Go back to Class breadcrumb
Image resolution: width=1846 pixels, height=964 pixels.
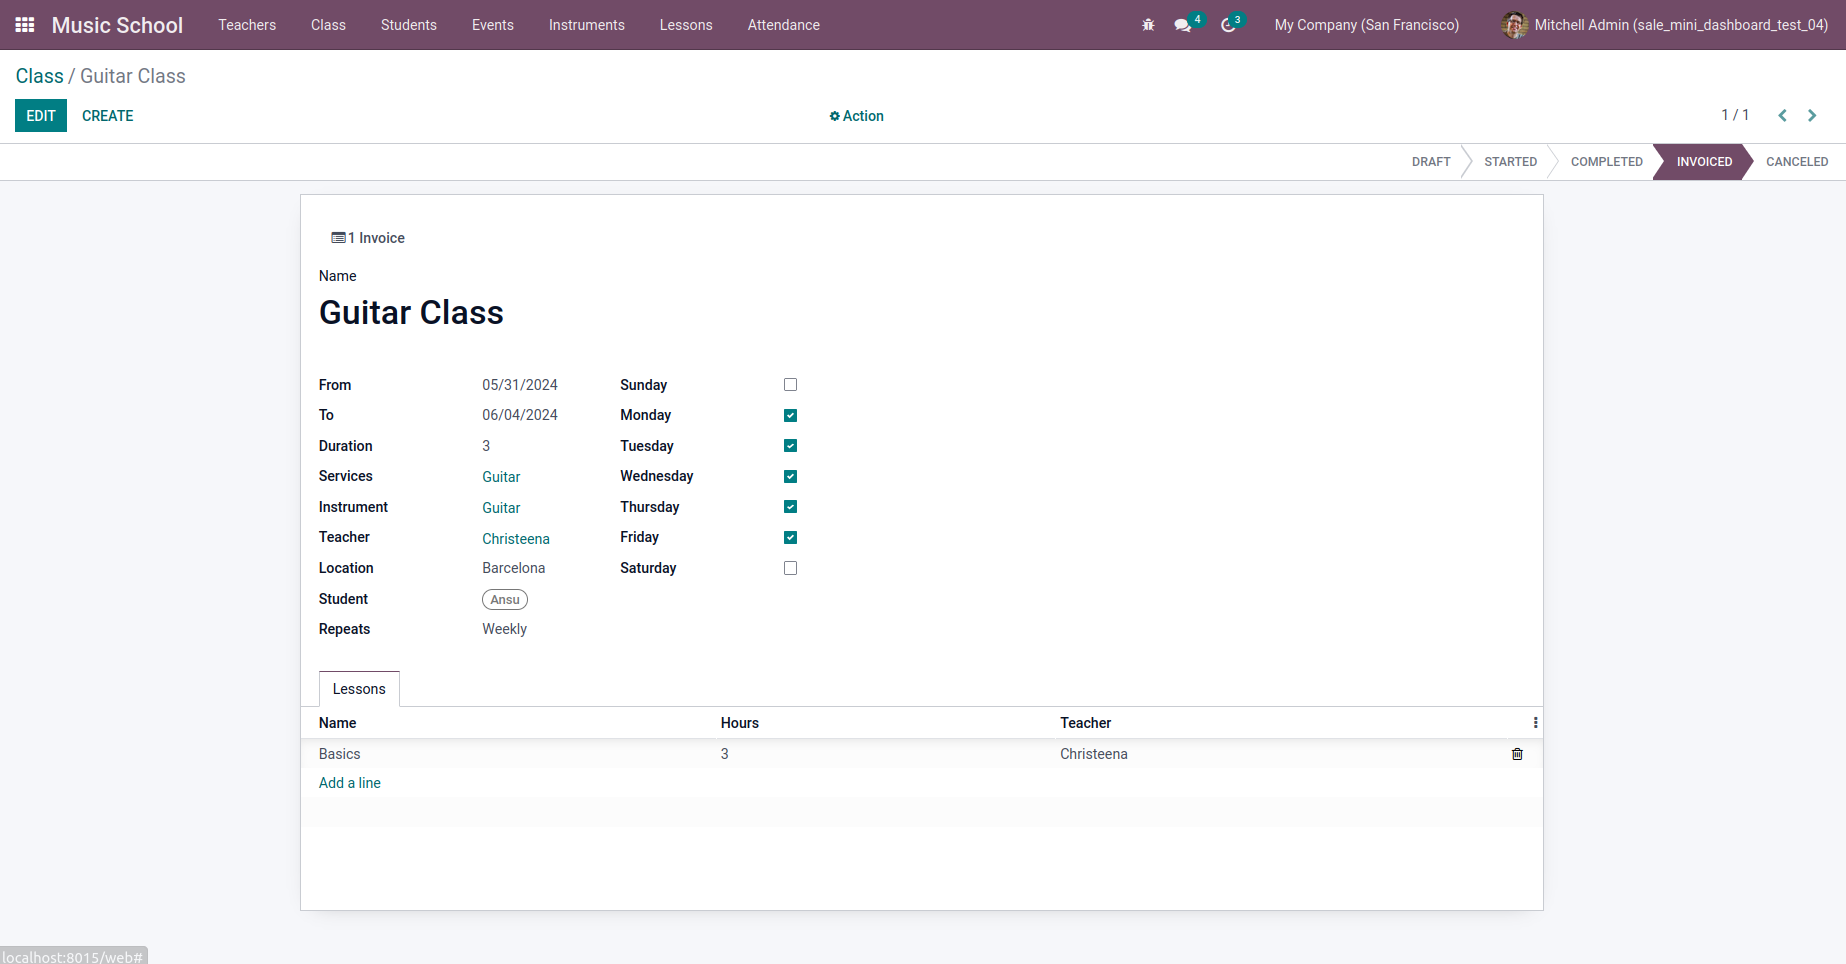coord(40,76)
